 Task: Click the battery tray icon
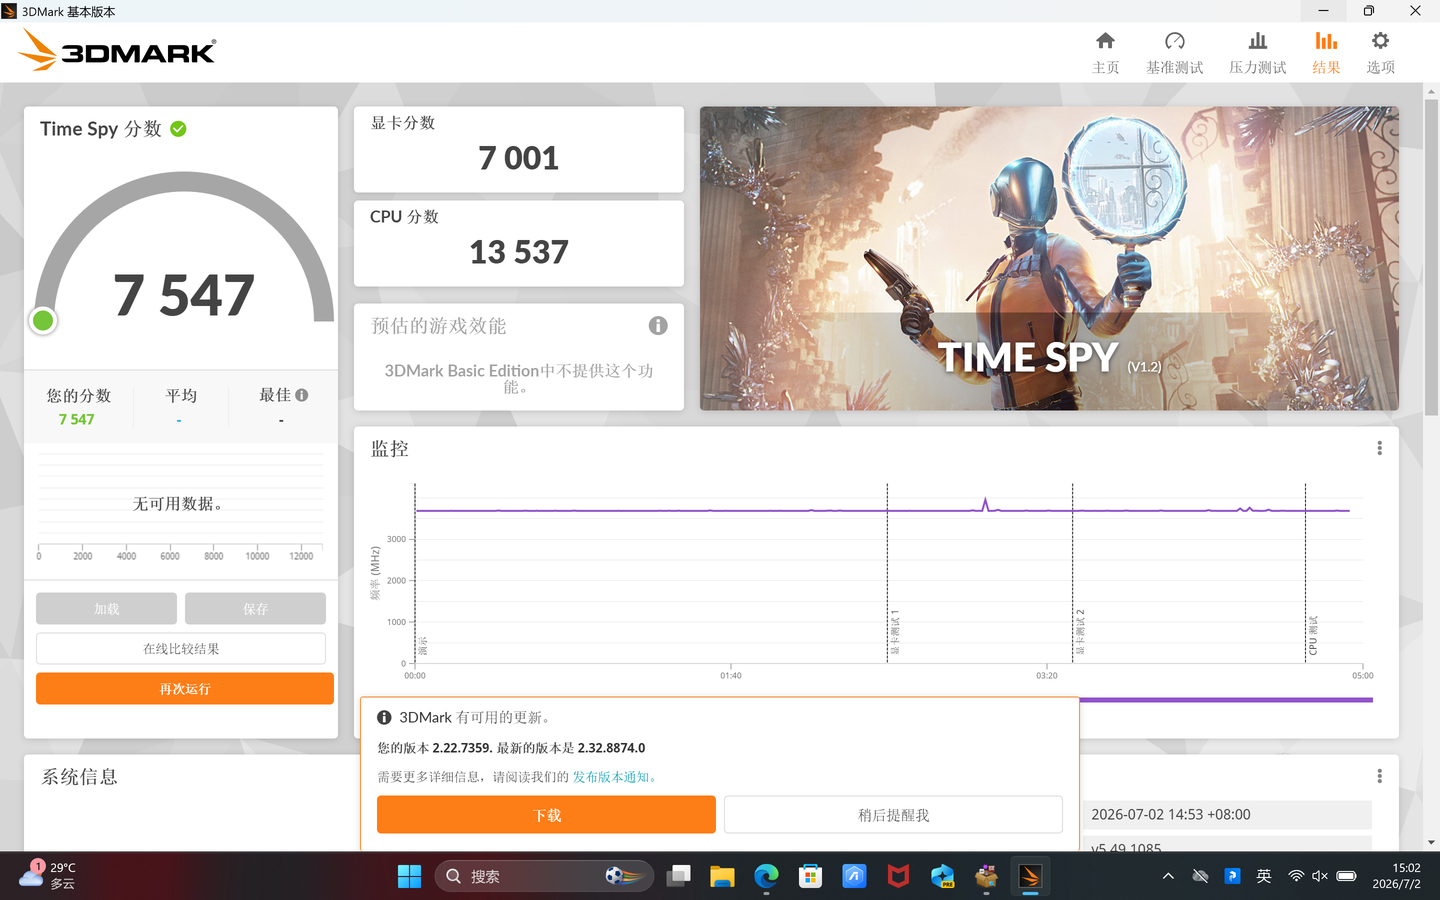1346,876
